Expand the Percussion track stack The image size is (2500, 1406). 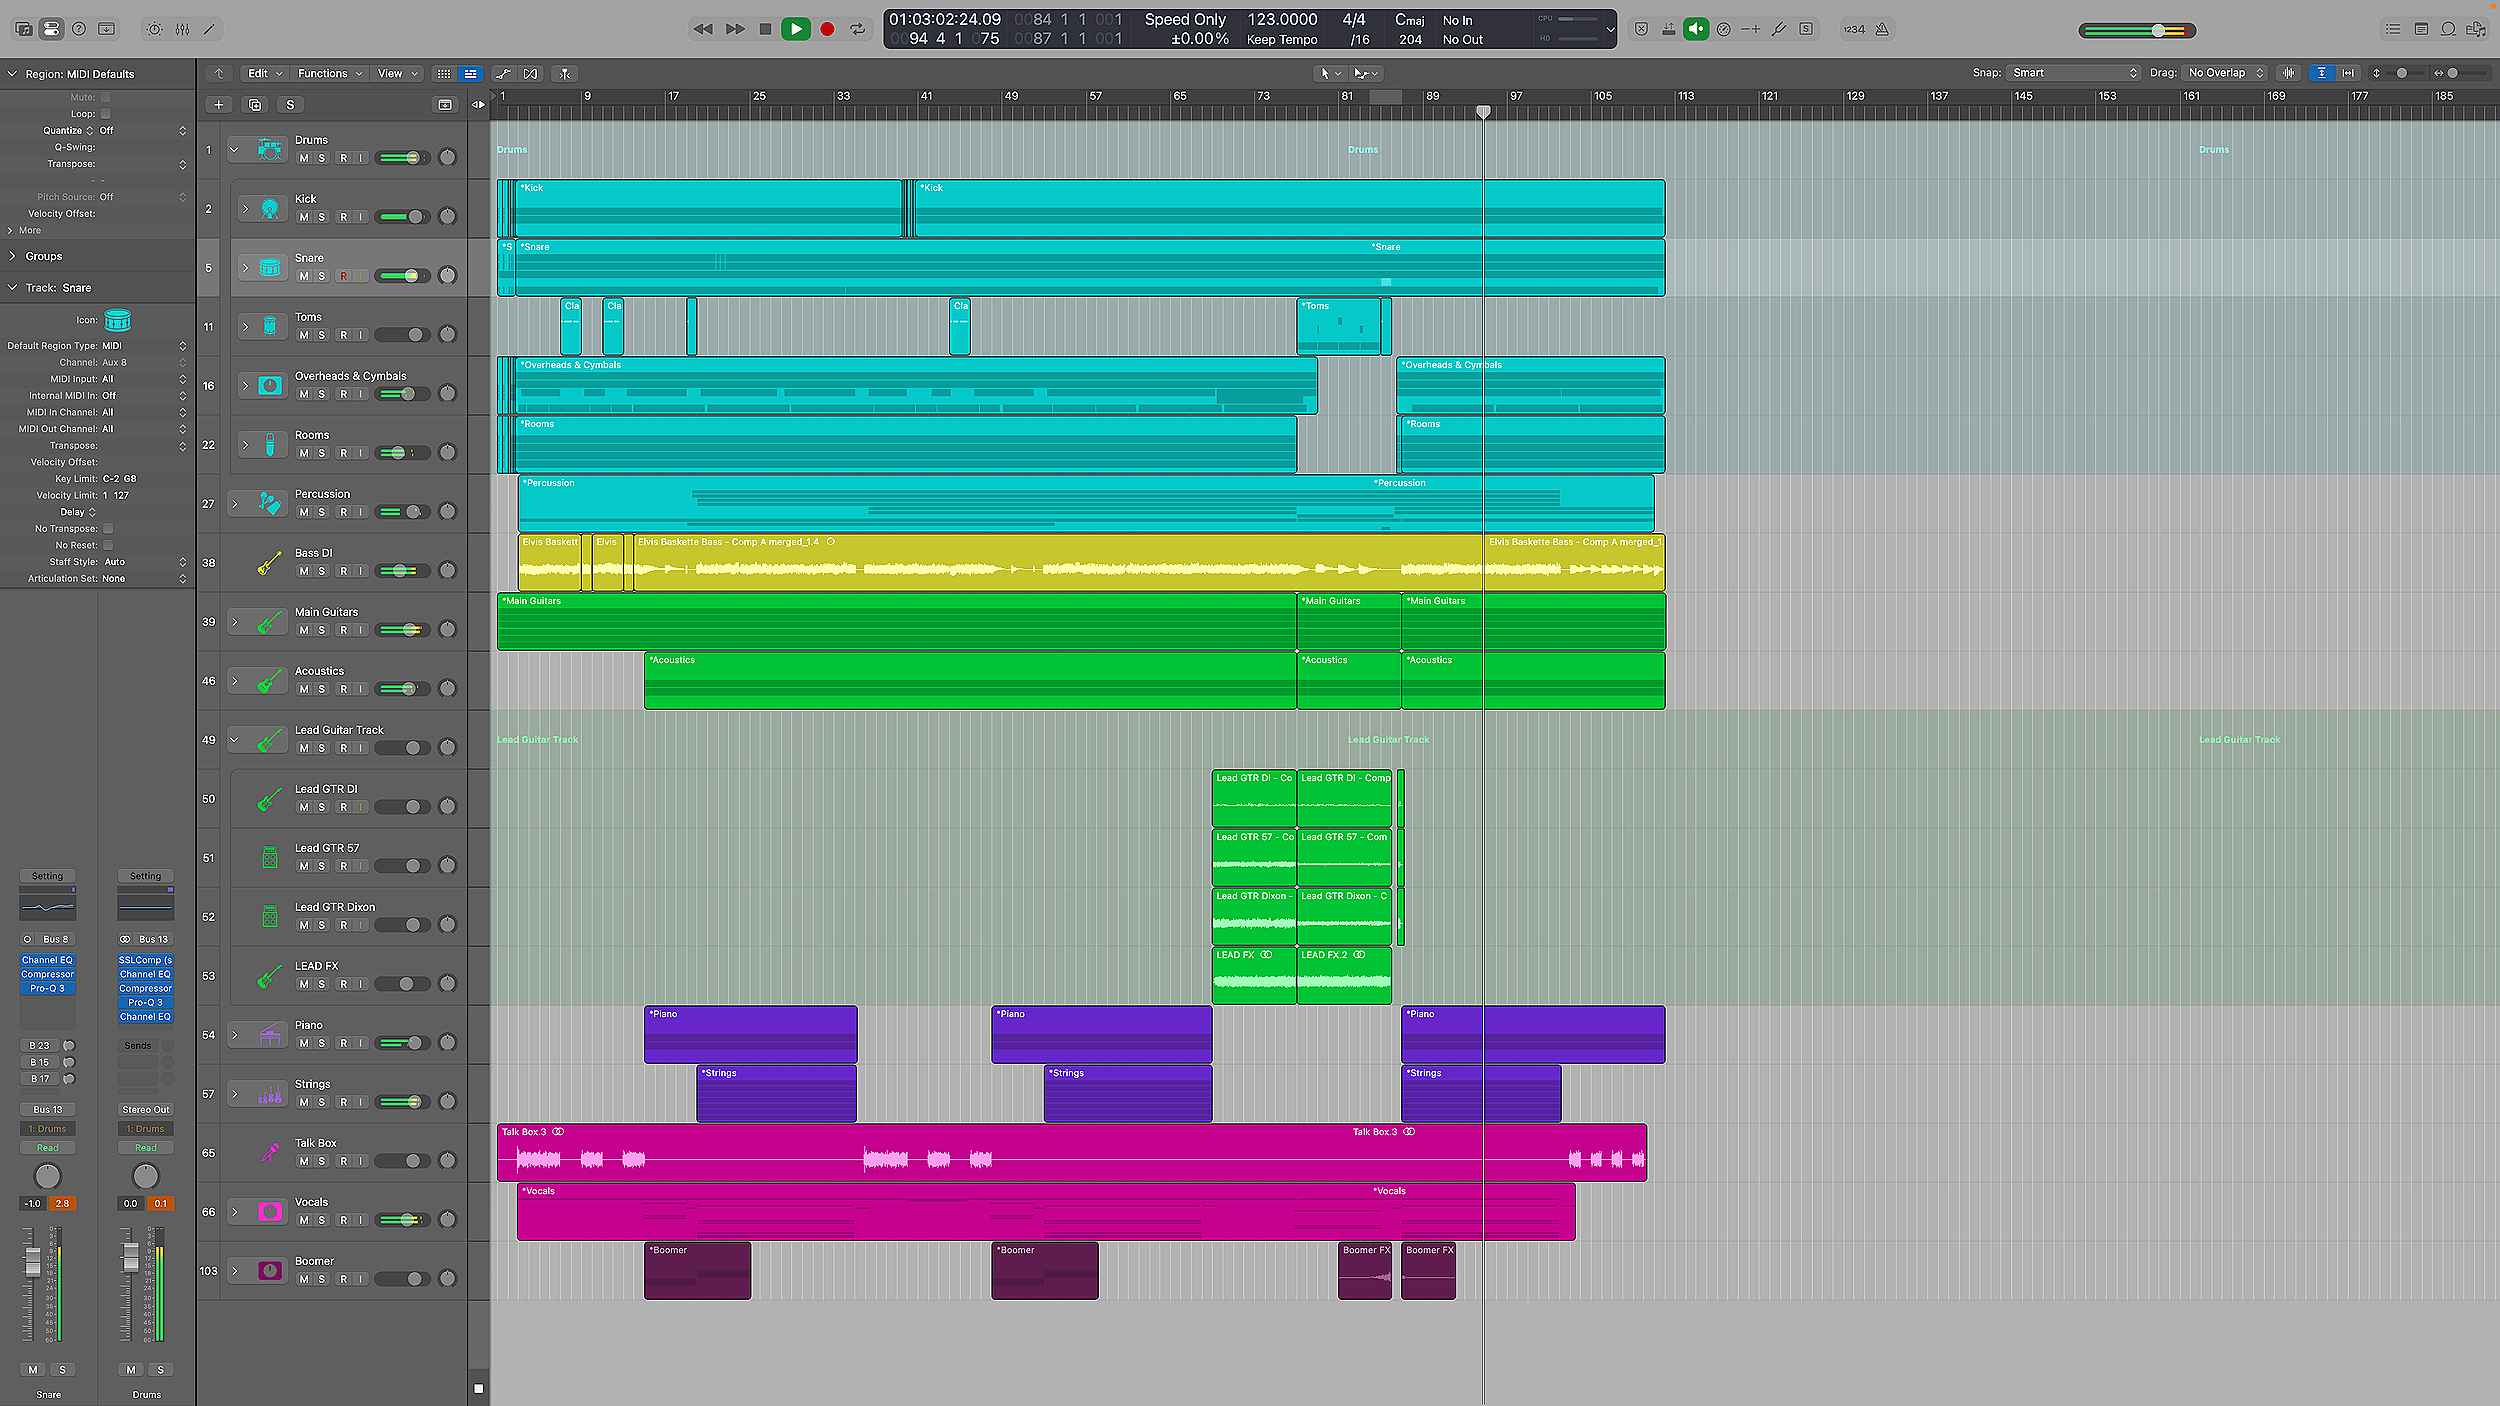coord(234,504)
